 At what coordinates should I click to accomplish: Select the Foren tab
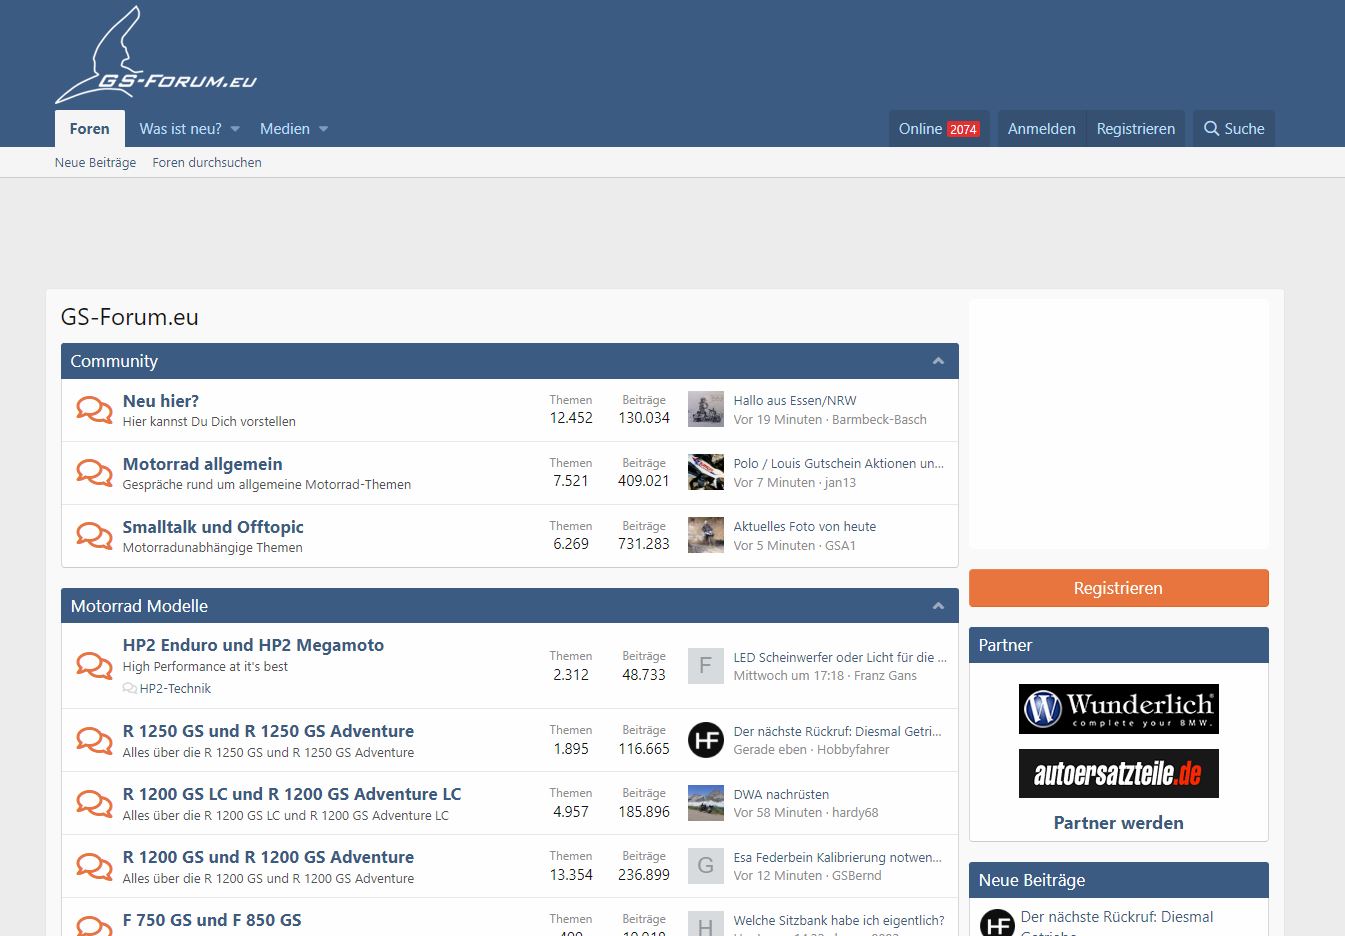click(89, 129)
